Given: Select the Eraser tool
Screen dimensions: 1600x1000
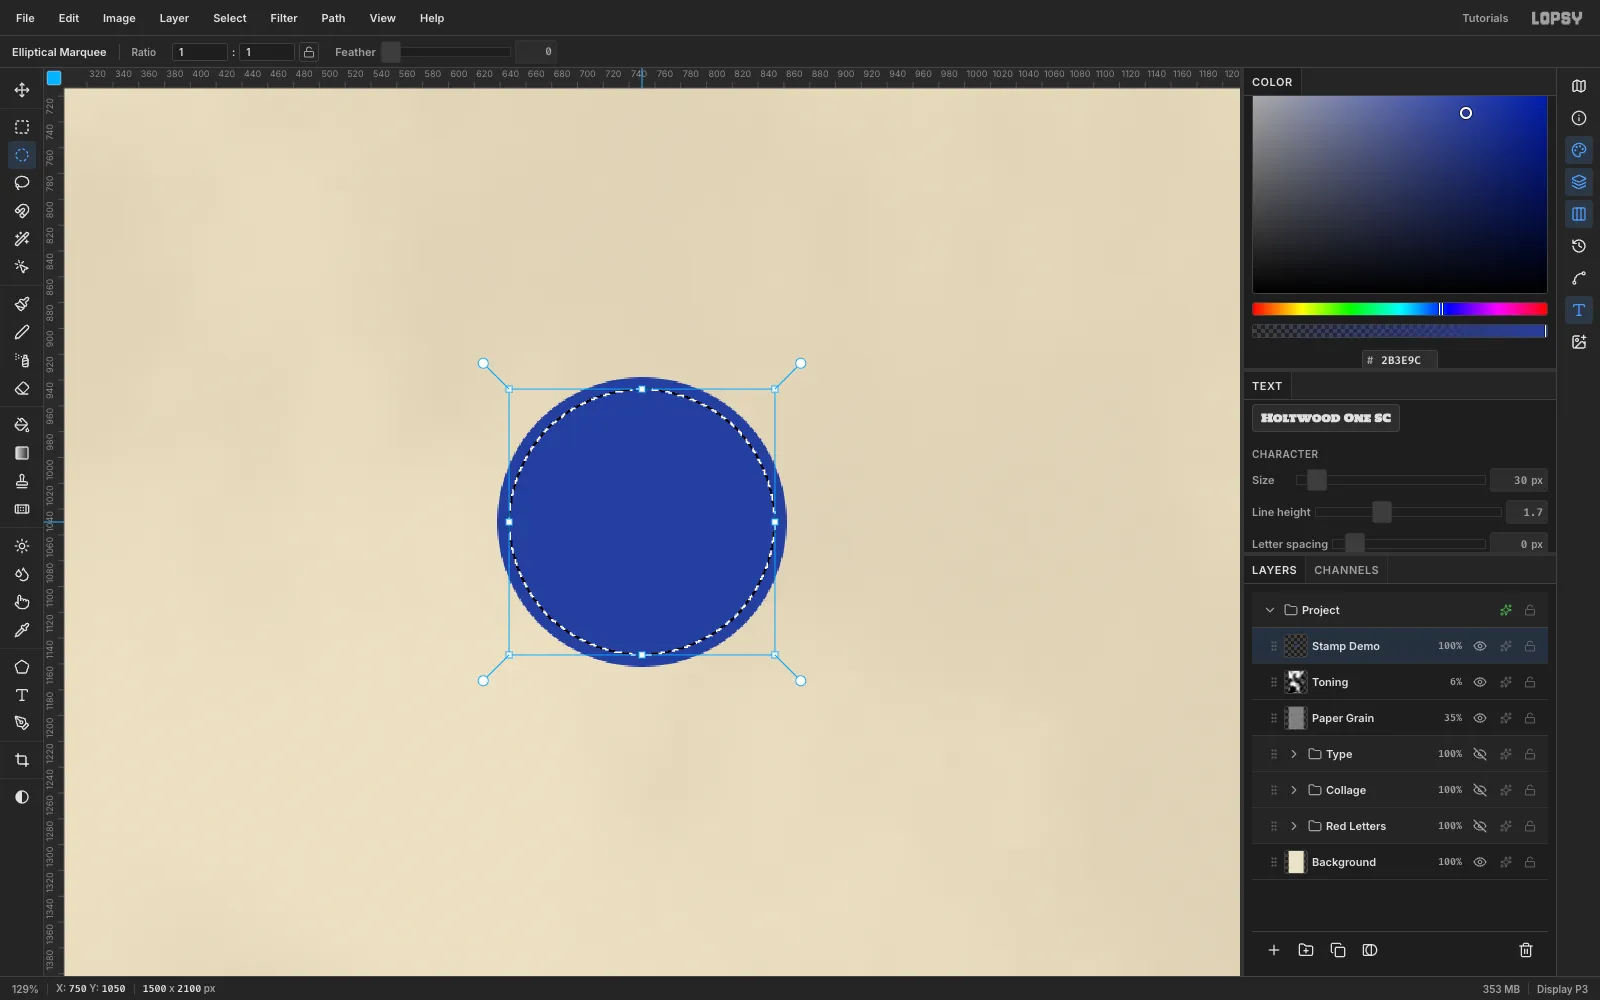Looking at the screenshot, I should [x=22, y=388].
